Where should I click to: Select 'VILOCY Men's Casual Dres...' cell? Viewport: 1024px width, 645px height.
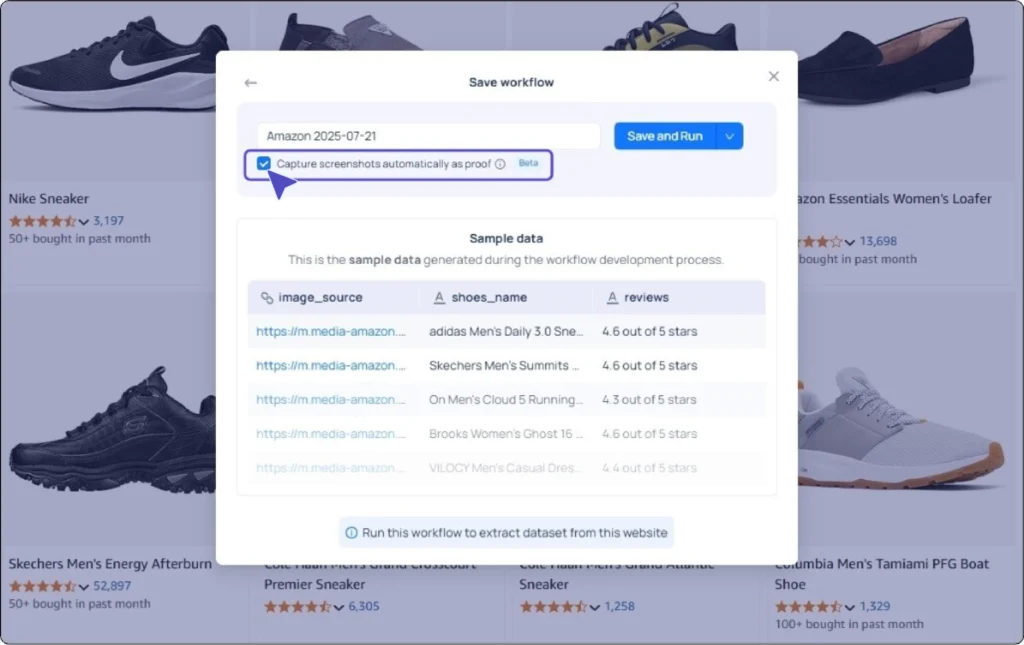coord(505,467)
